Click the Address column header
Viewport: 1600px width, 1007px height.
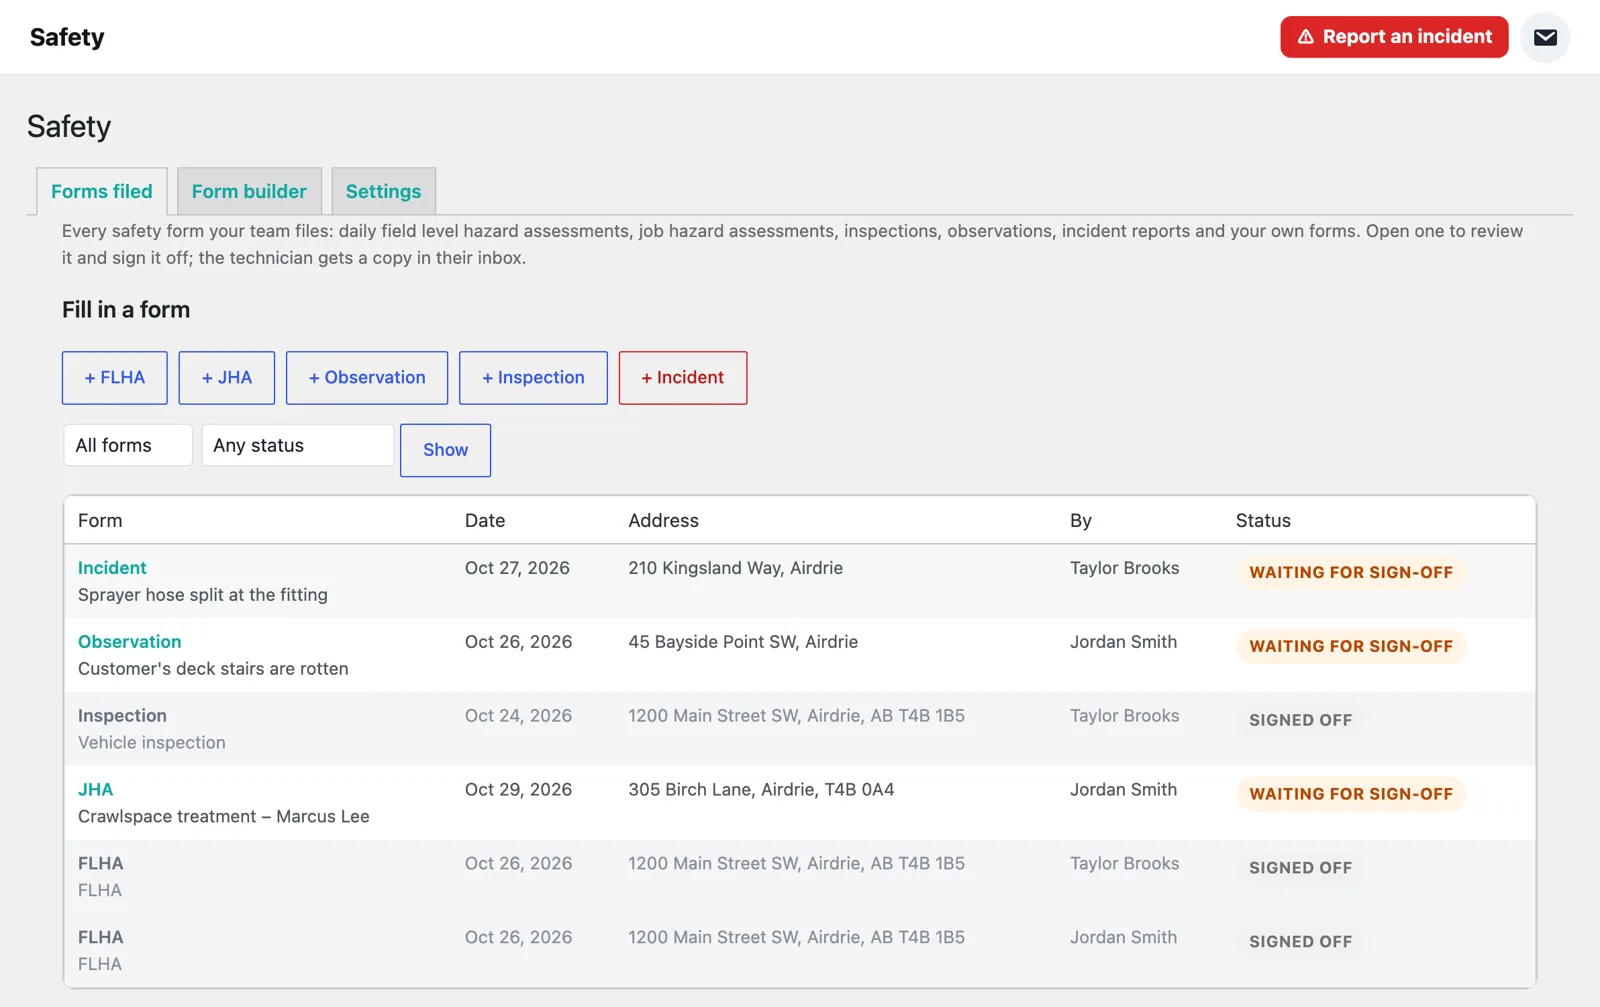663,521
